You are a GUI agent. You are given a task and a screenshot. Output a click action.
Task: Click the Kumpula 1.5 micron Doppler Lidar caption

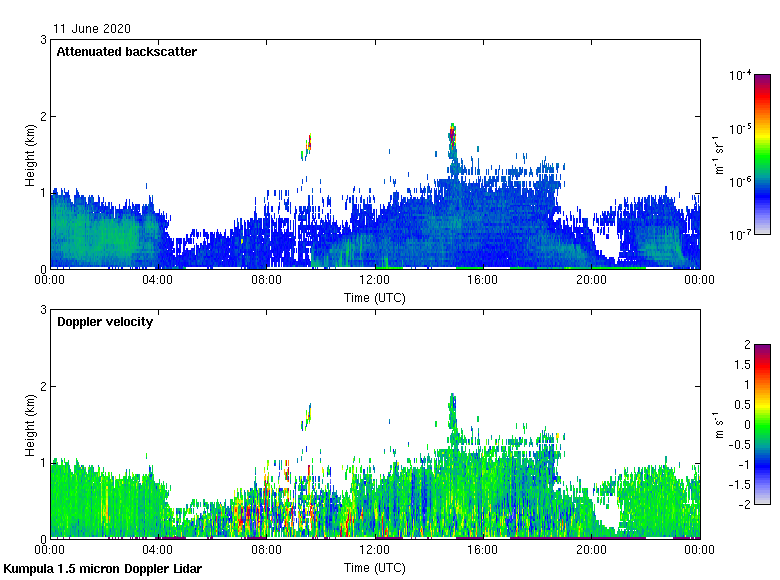(x=102, y=569)
